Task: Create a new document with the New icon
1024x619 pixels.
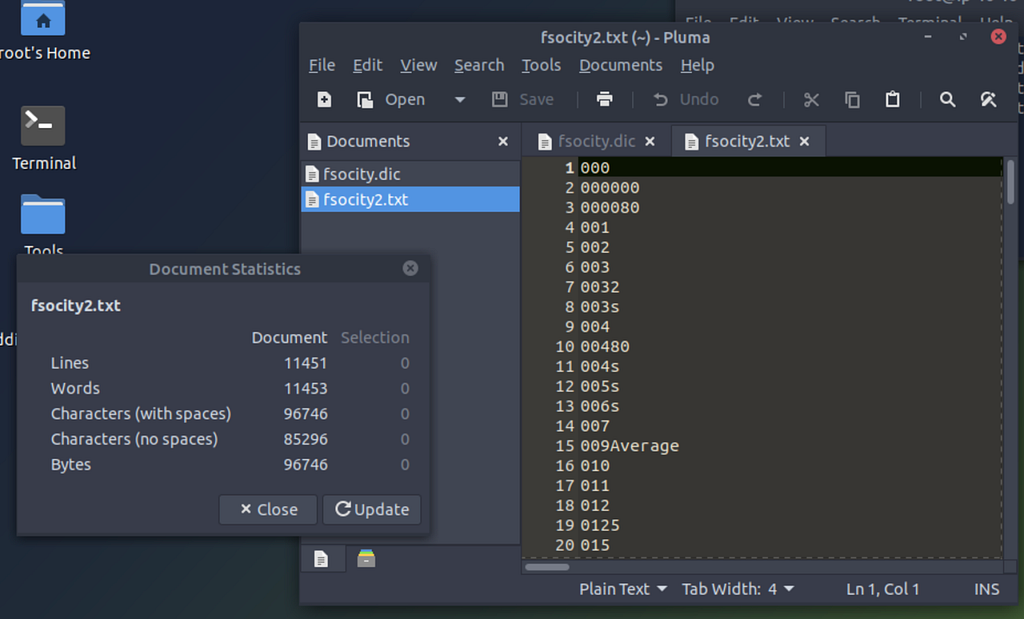Action: (x=324, y=99)
